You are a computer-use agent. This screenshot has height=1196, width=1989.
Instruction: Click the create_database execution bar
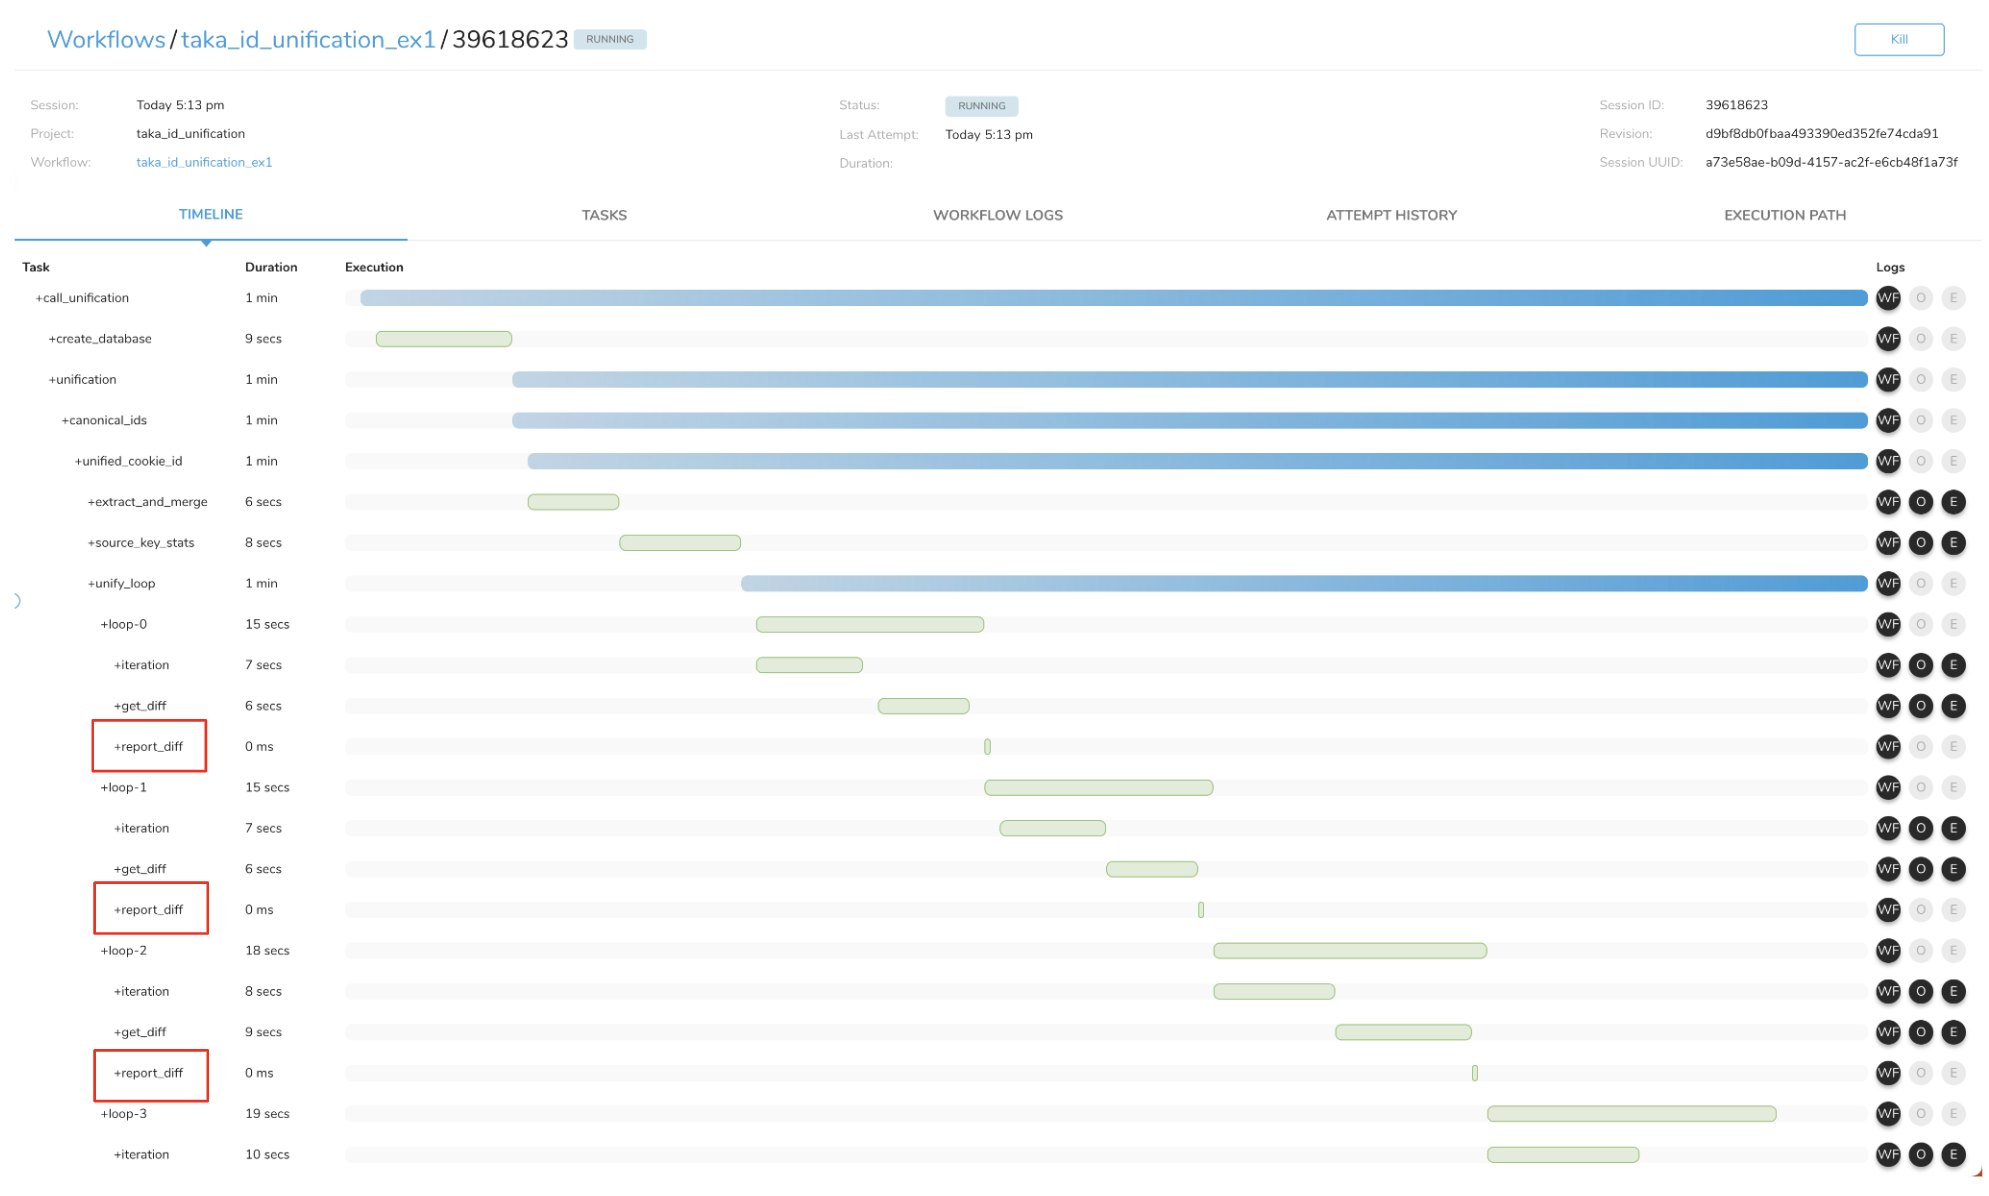coord(443,339)
